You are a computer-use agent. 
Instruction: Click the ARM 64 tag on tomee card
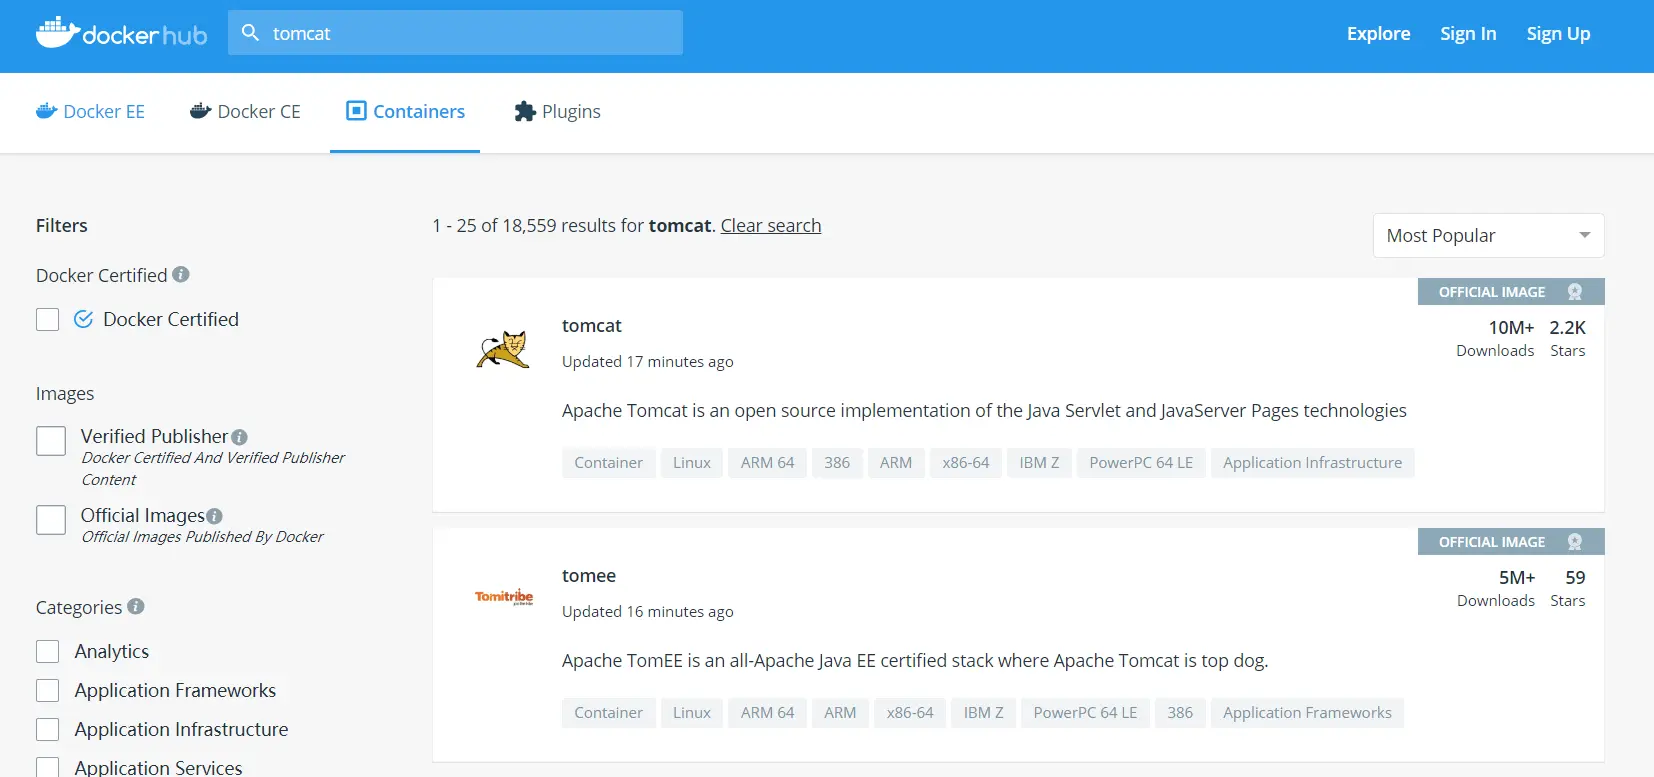(768, 713)
